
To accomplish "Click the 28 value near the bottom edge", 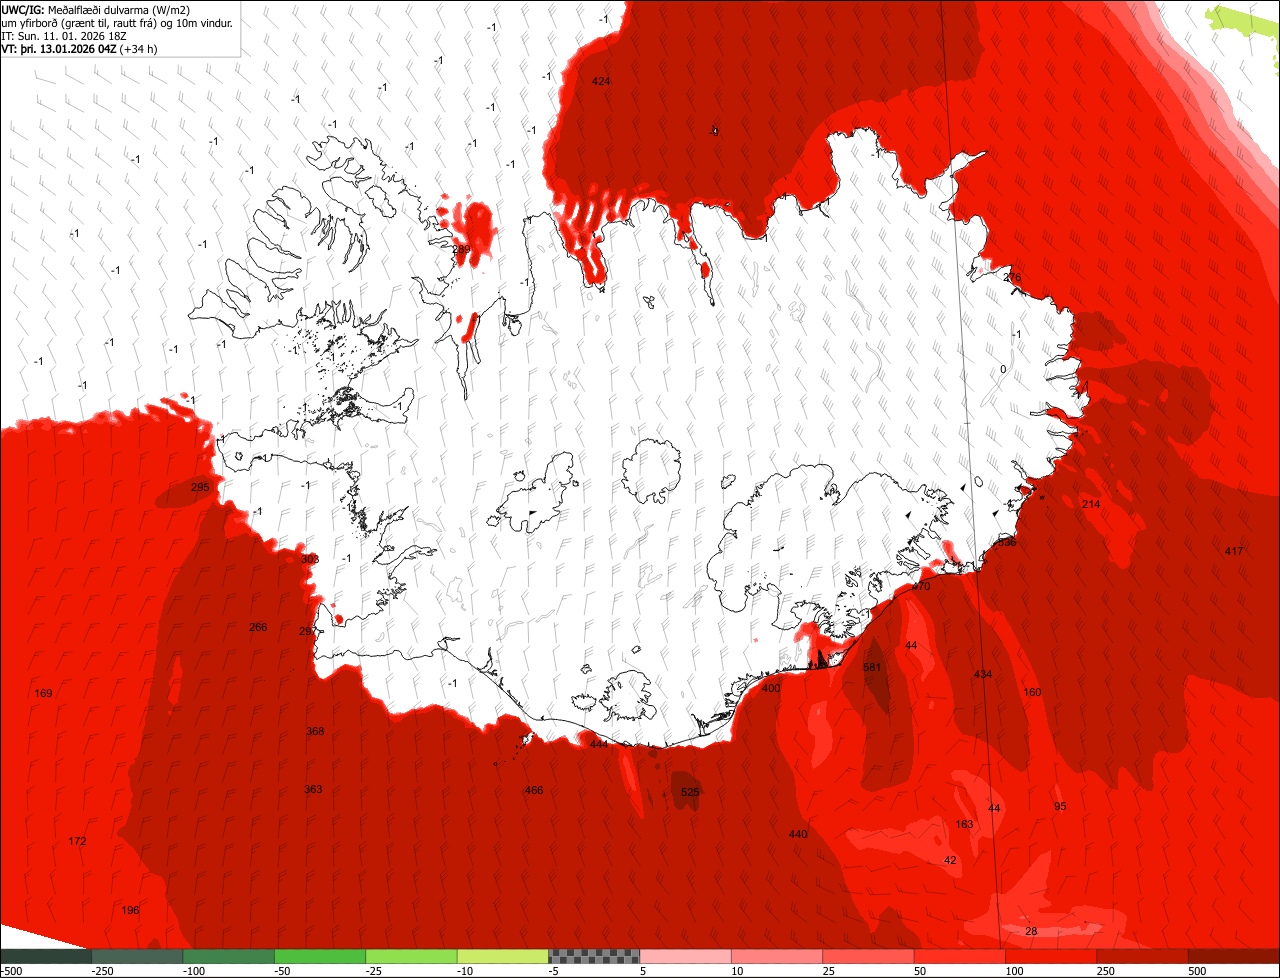I will click(x=1032, y=931).
